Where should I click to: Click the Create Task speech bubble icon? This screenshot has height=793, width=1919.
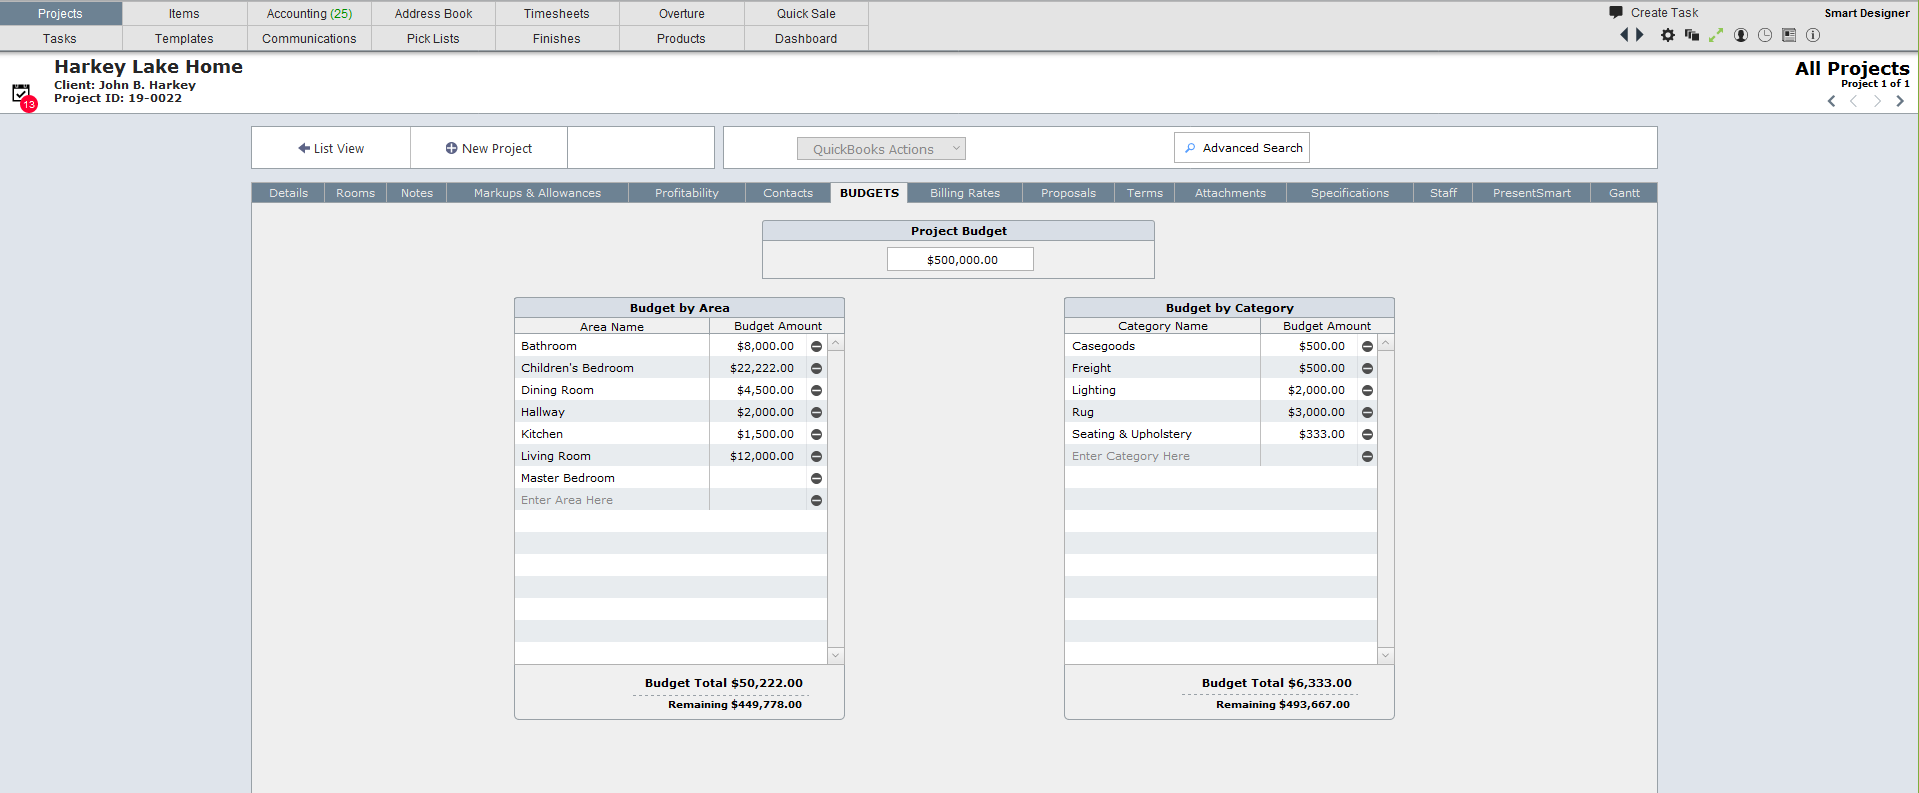coord(1615,12)
